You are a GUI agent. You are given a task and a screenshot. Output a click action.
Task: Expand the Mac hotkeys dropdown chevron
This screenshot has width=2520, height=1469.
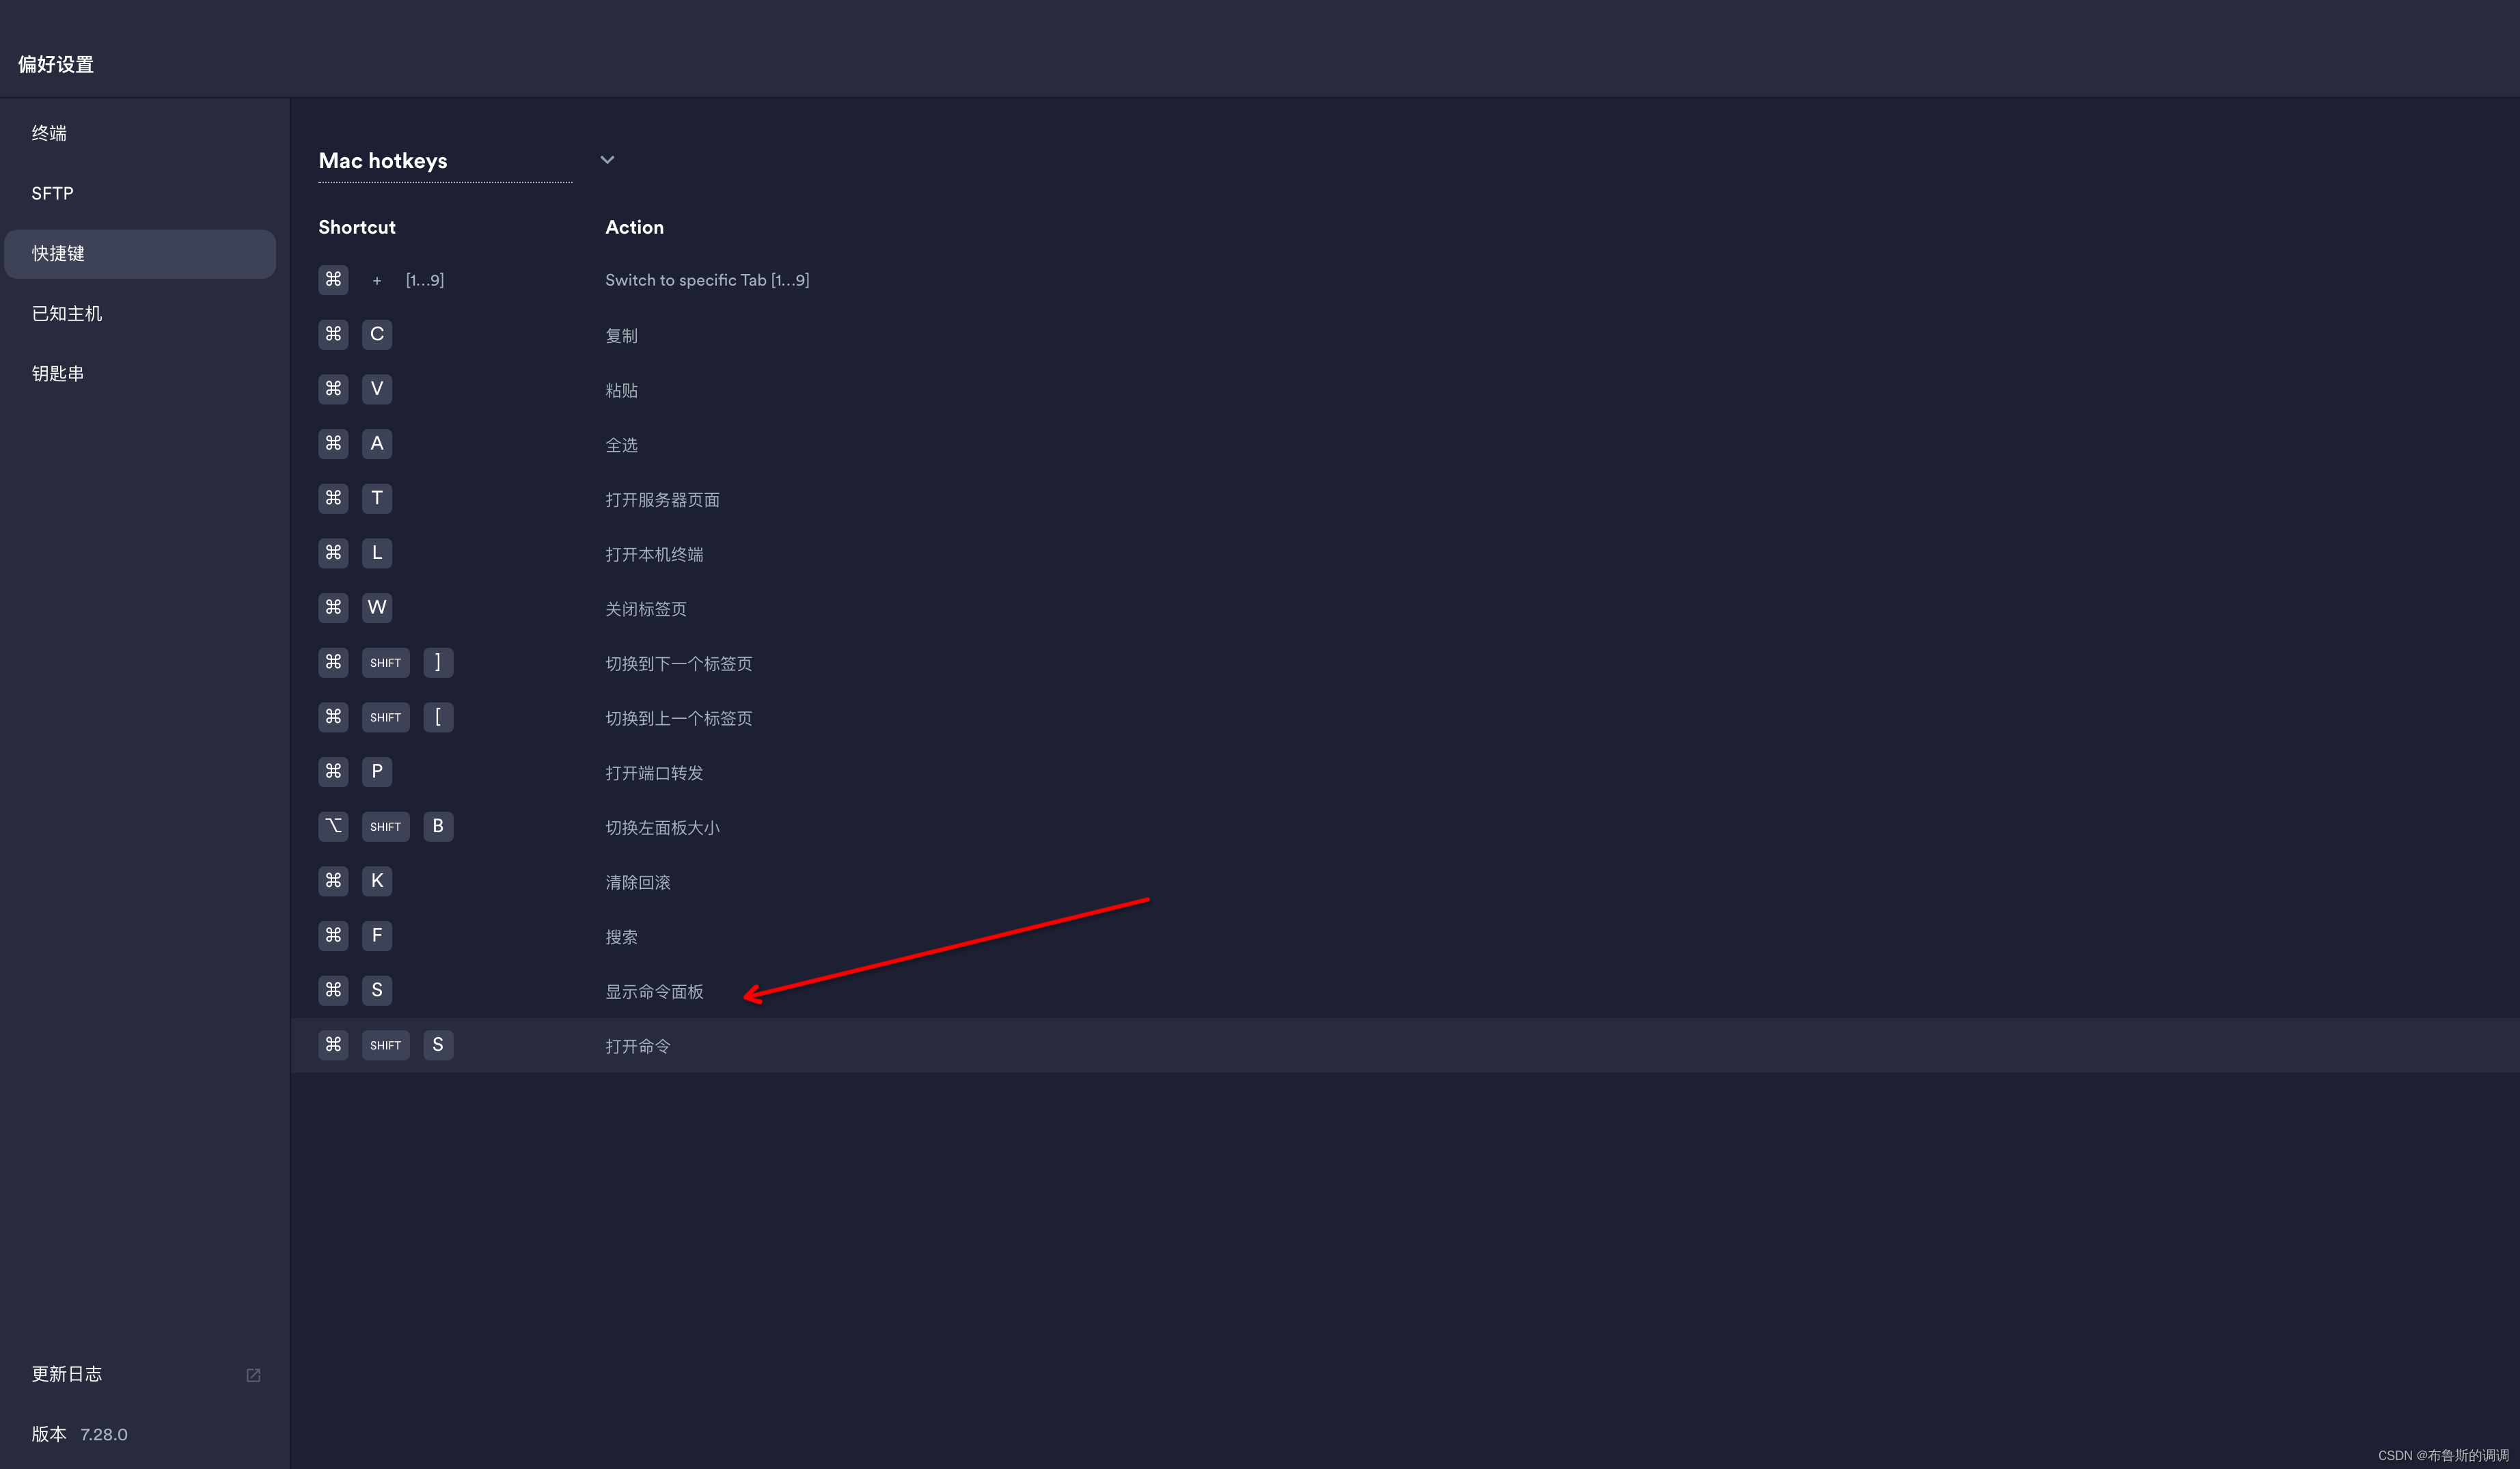point(607,160)
